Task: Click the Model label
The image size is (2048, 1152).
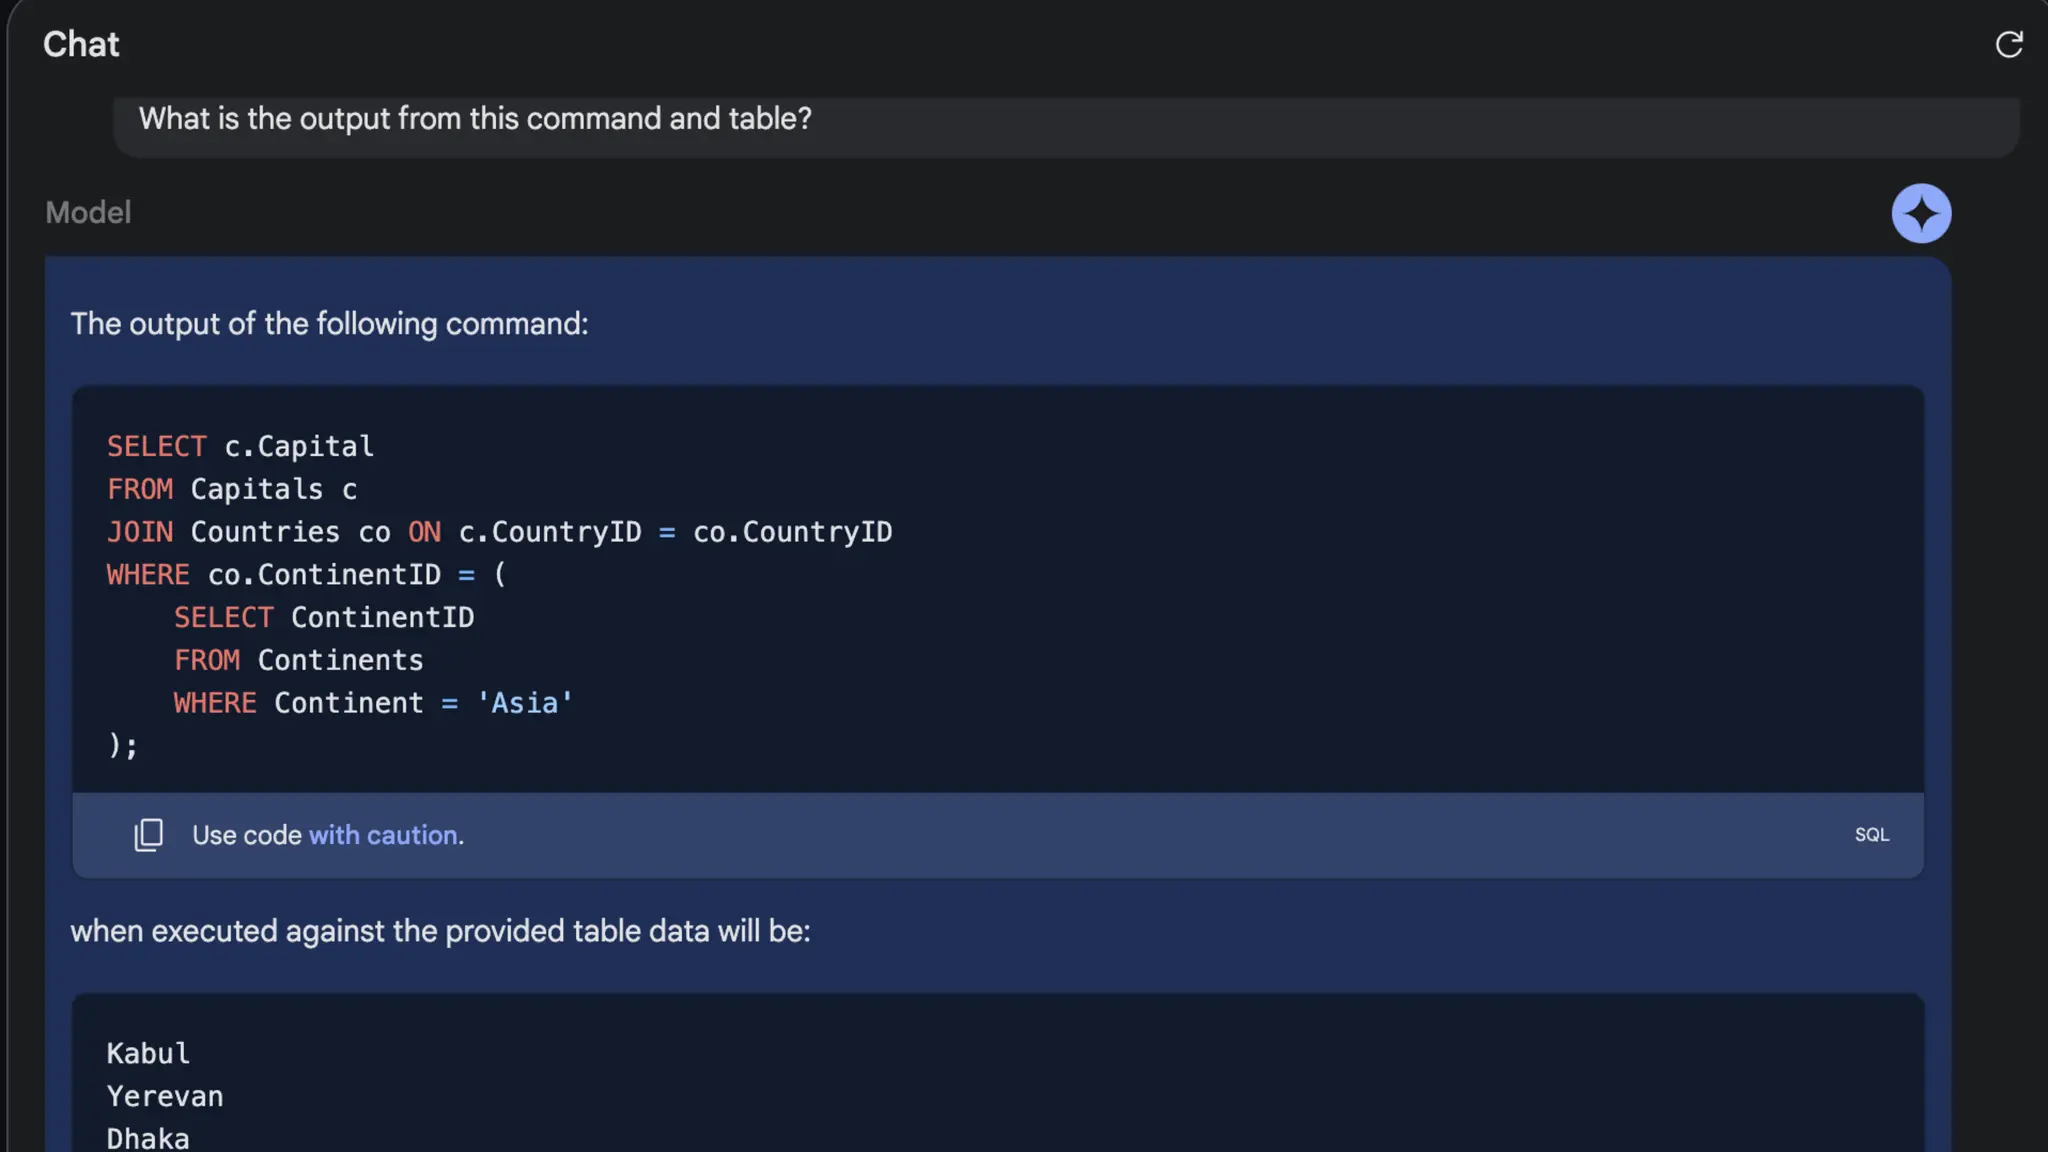Action: pos(88,213)
